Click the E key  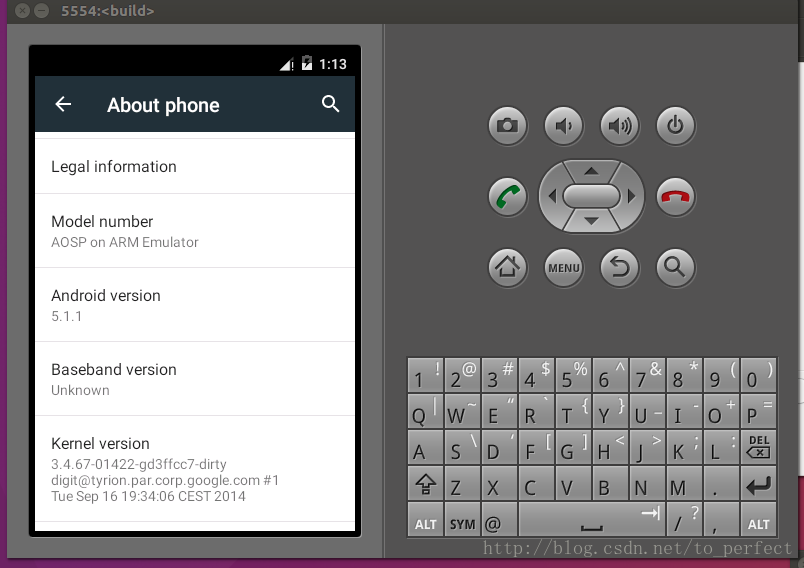tap(499, 412)
